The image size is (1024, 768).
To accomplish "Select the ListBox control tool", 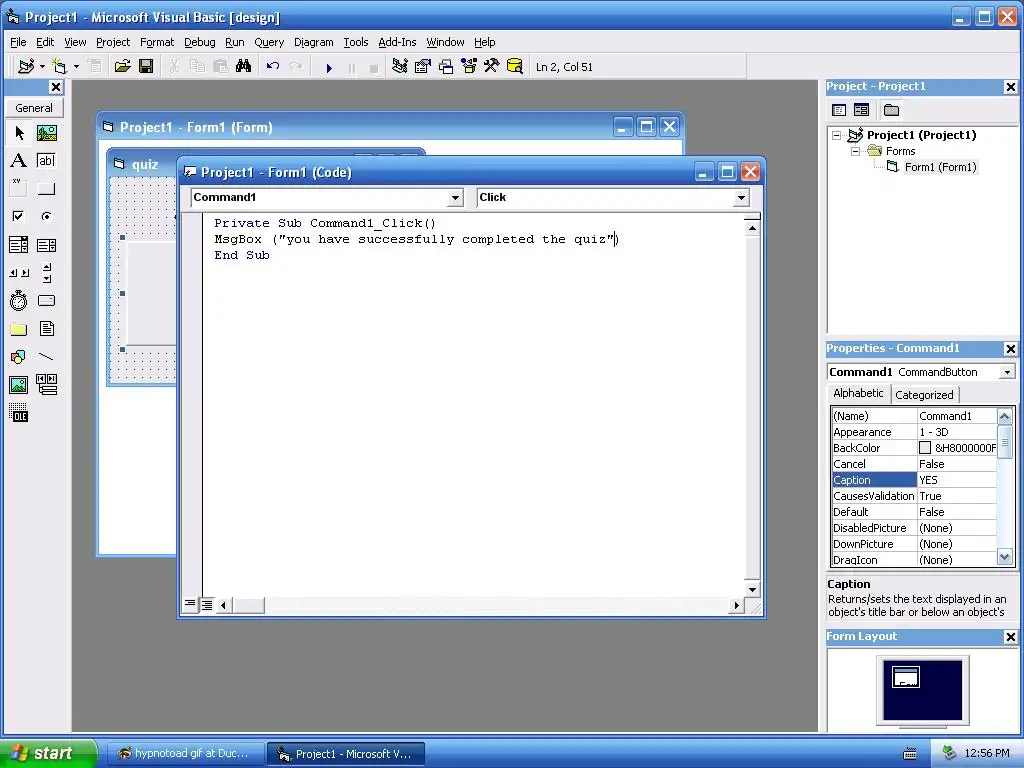I will pyautogui.click(x=46, y=245).
